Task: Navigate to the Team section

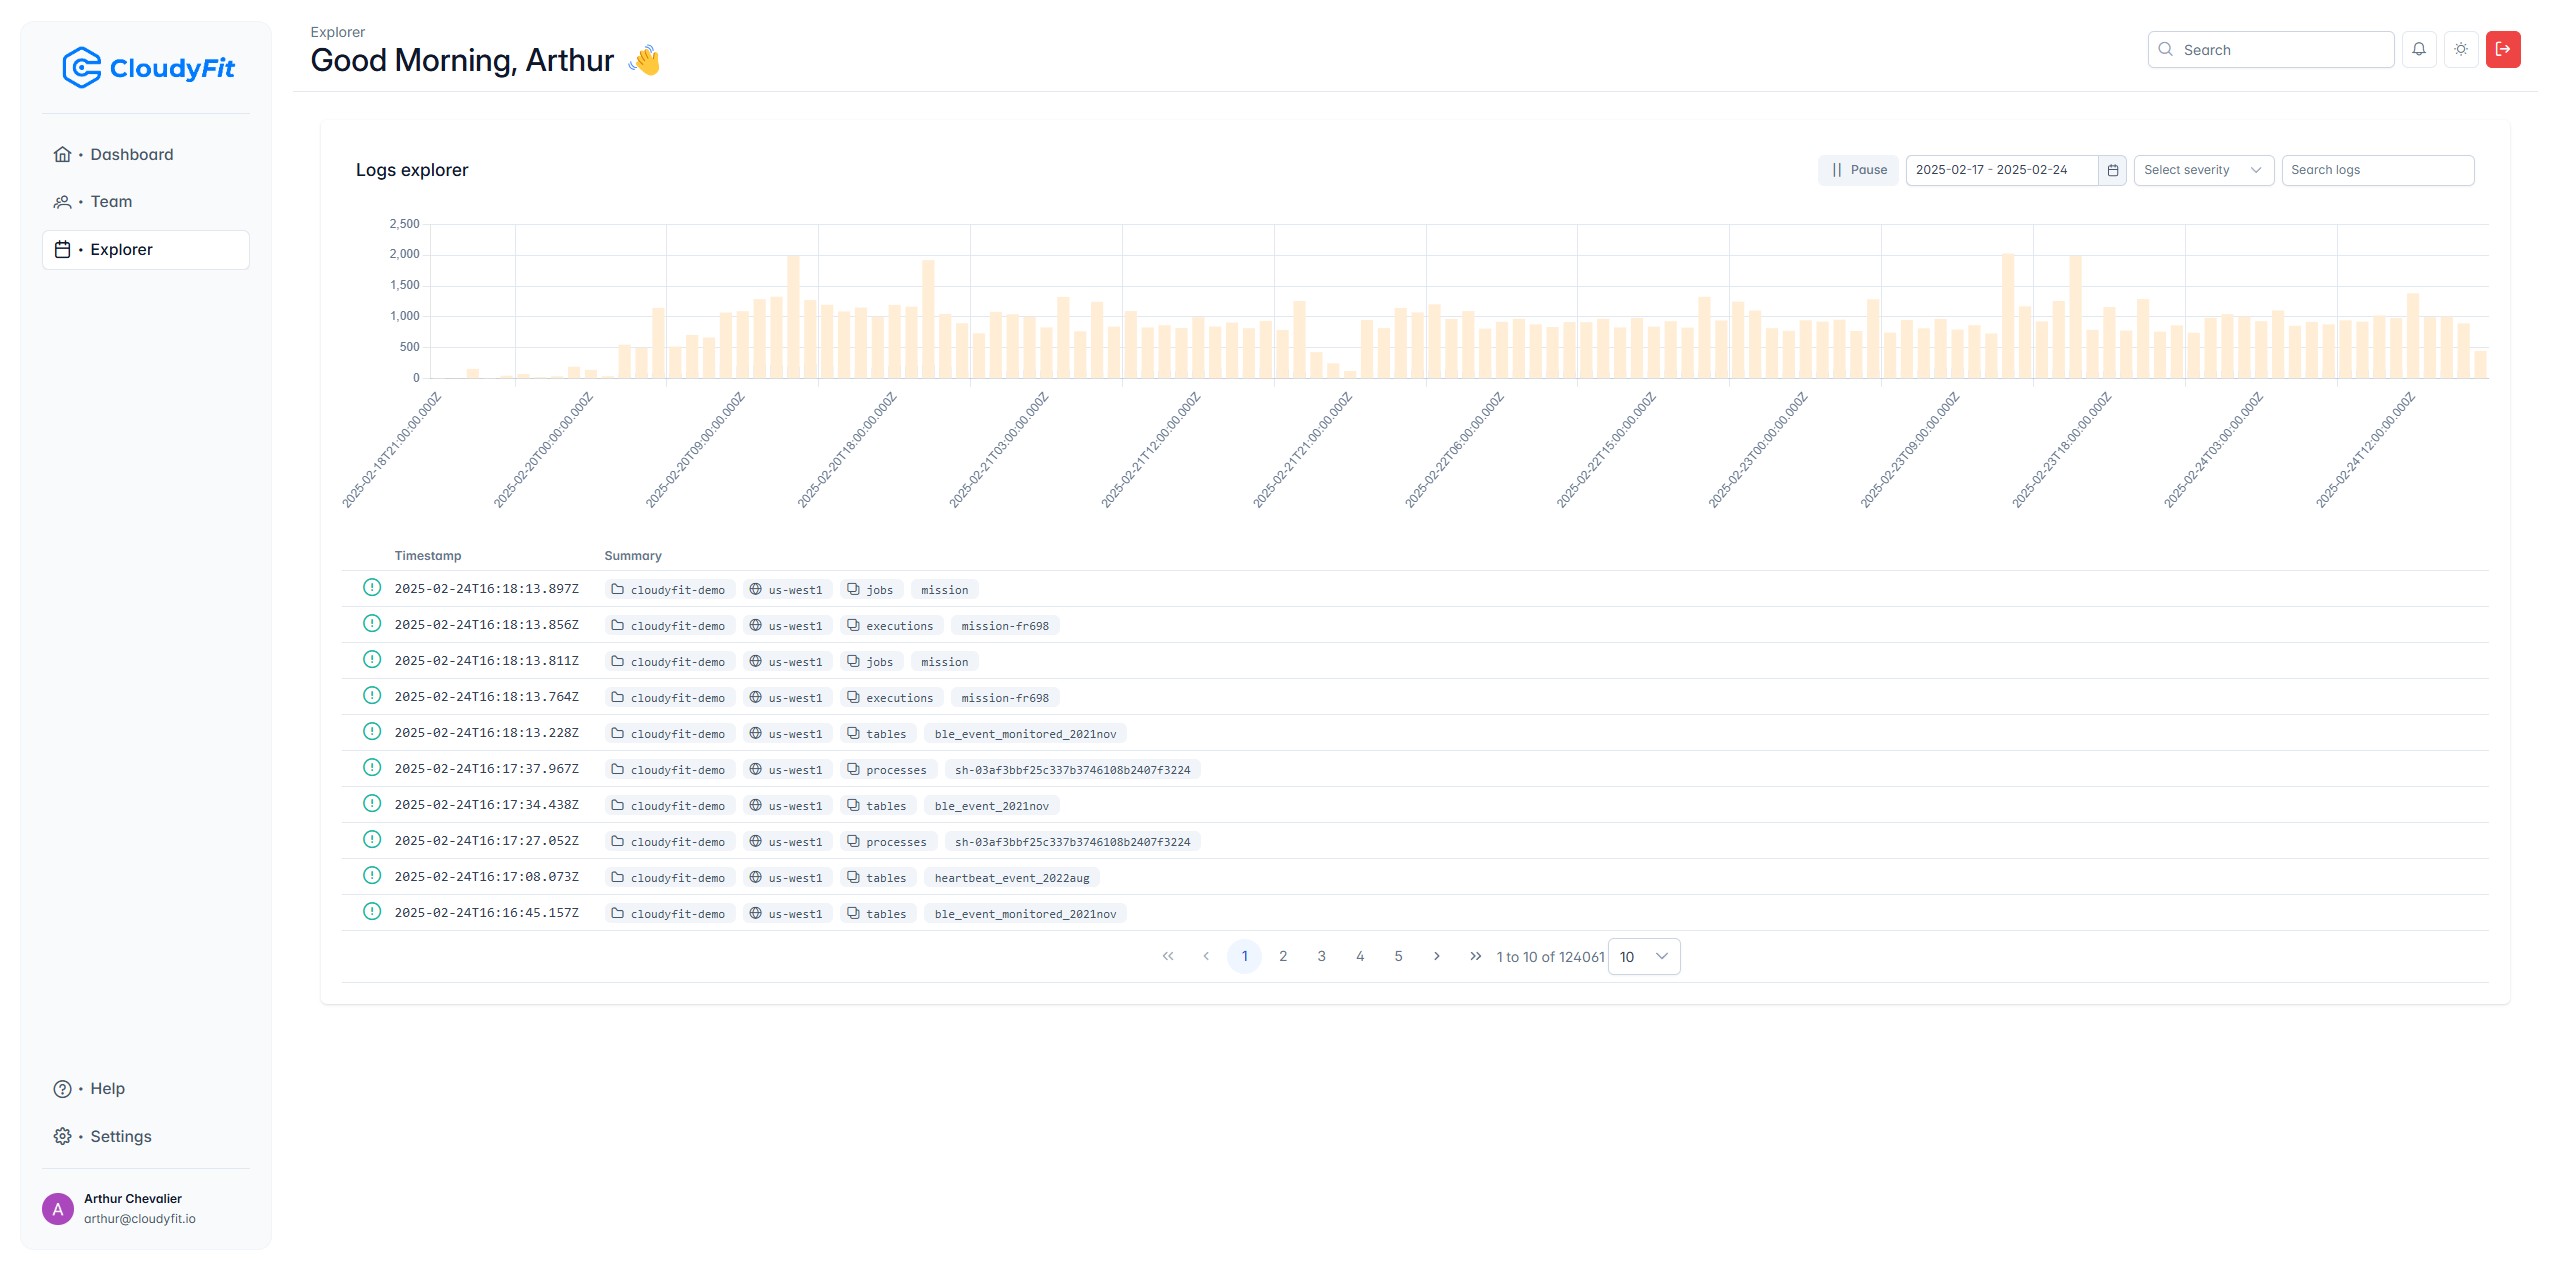Action: tap(110, 201)
